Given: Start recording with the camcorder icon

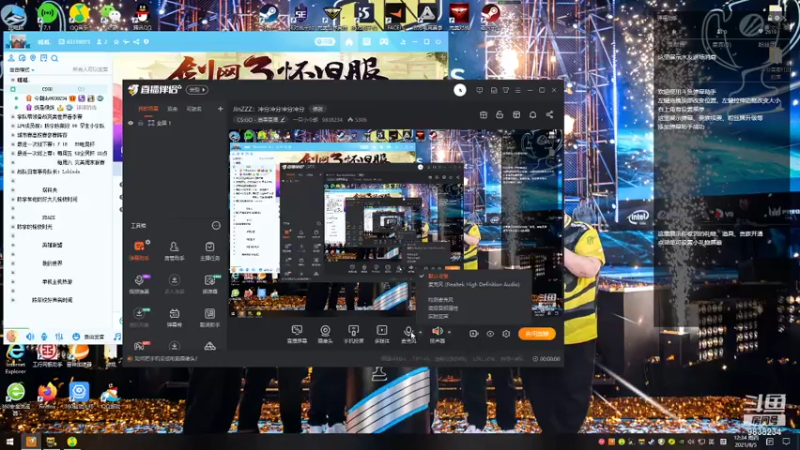Looking at the screenshot, I should tap(473, 334).
